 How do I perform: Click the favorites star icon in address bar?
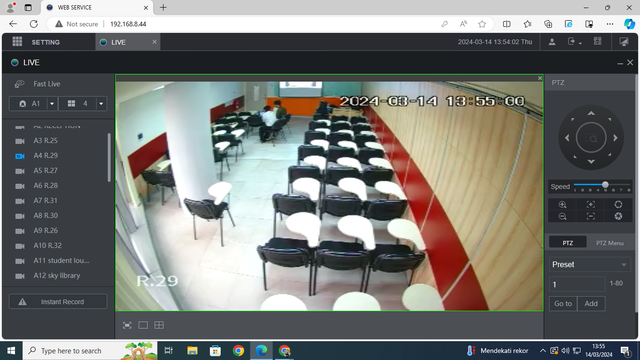coord(482,24)
